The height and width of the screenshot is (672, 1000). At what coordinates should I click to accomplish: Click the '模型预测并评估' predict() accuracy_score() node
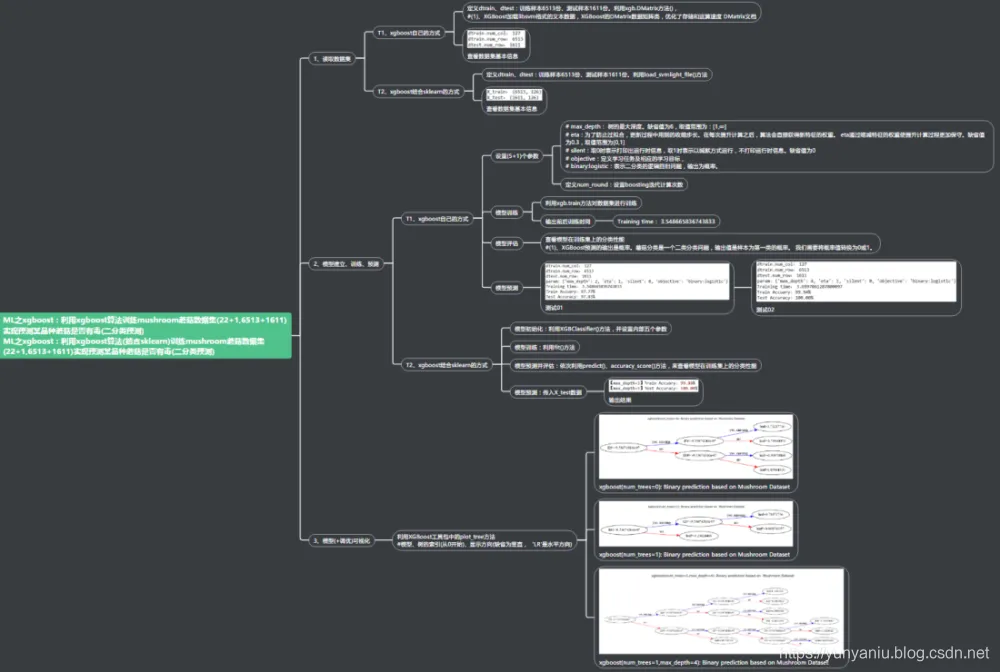[635, 365]
